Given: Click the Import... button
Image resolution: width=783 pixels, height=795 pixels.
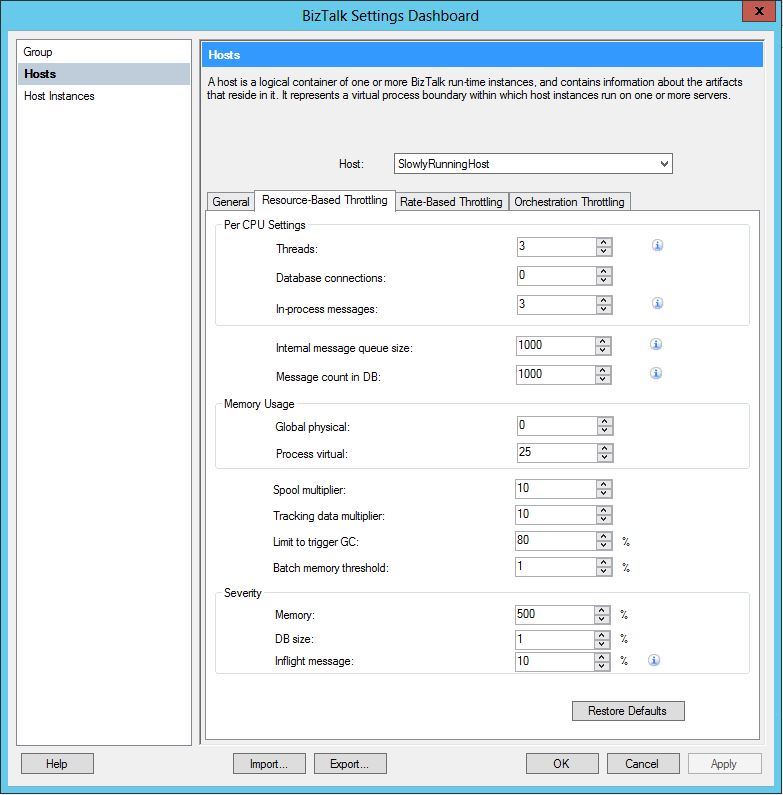Looking at the screenshot, I should point(269,764).
